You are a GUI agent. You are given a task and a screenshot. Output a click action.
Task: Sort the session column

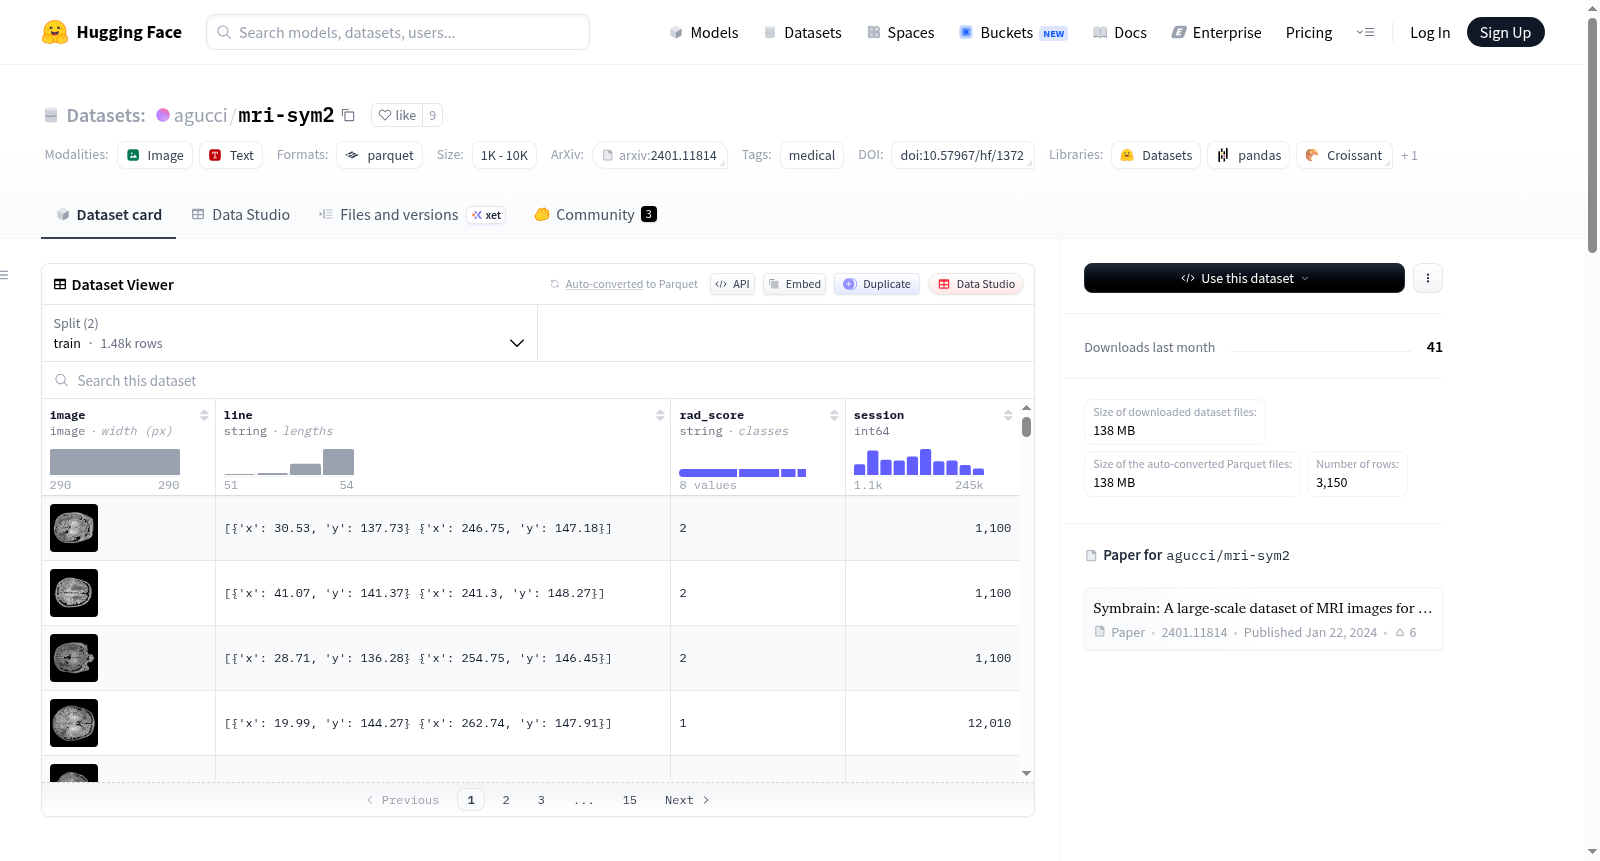coord(1008,415)
